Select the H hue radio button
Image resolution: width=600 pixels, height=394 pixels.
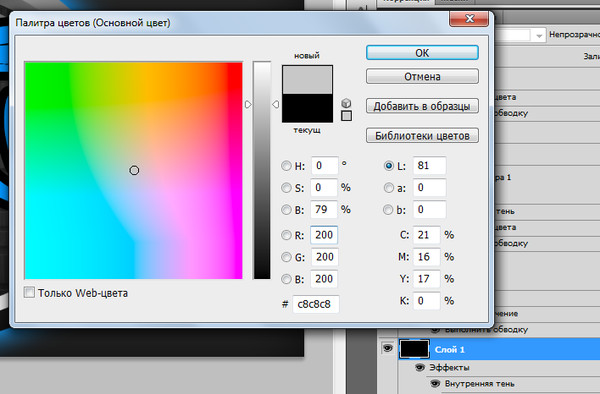[x=286, y=166]
